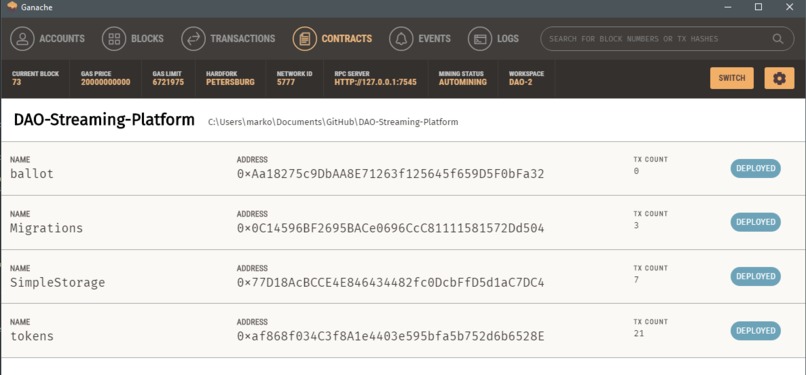Click the DAO-Streaming-Platform project title
The width and height of the screenshot is (806, 375).
tap(104, 120)
